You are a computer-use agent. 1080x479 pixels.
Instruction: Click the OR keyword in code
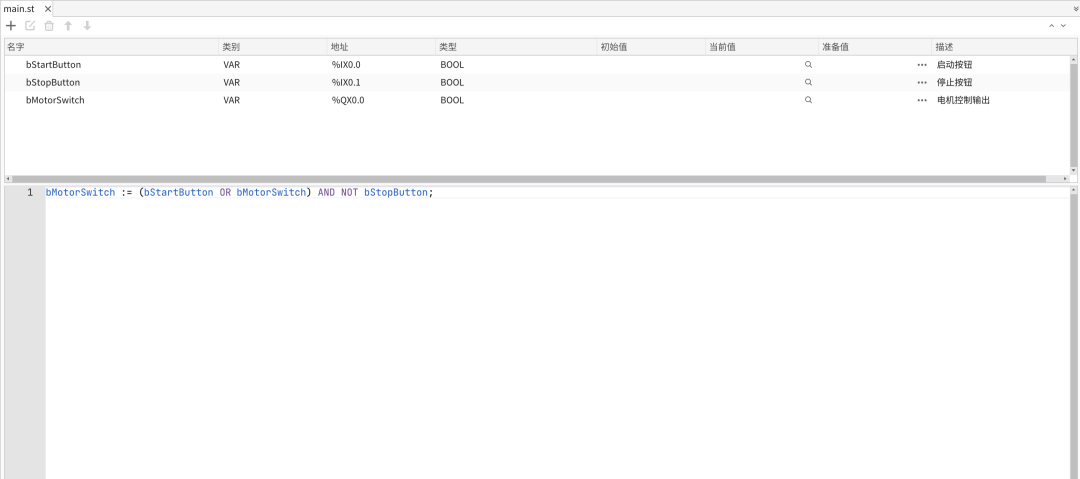[225, 192]
